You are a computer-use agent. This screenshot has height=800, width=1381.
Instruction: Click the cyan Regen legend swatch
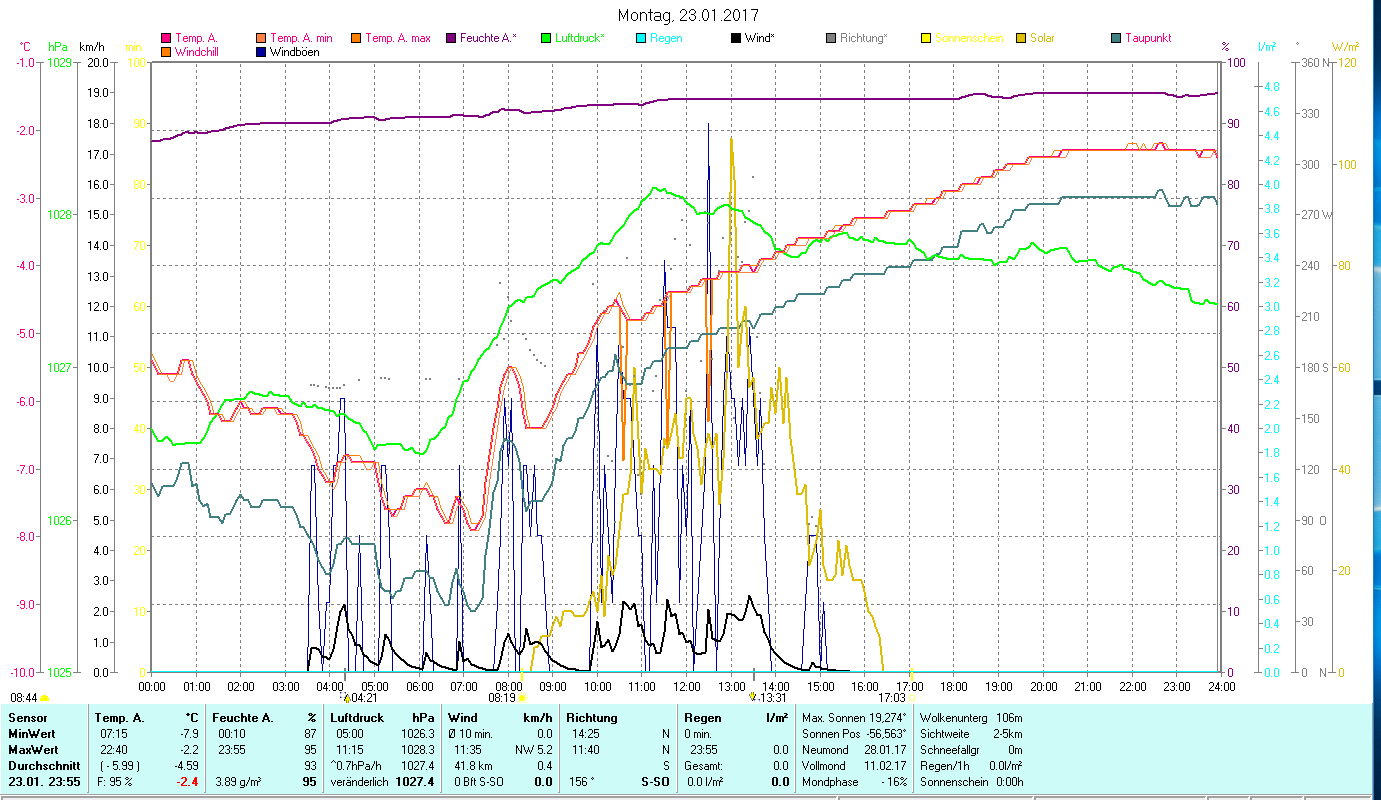pos(641,39)
